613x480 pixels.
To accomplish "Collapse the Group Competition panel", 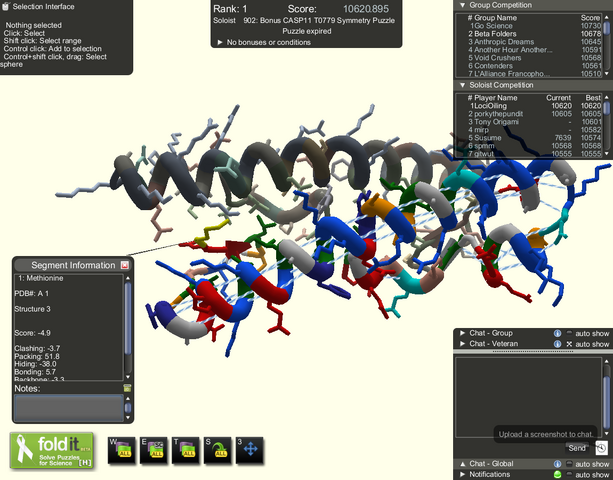I will [x=462, y=5].
